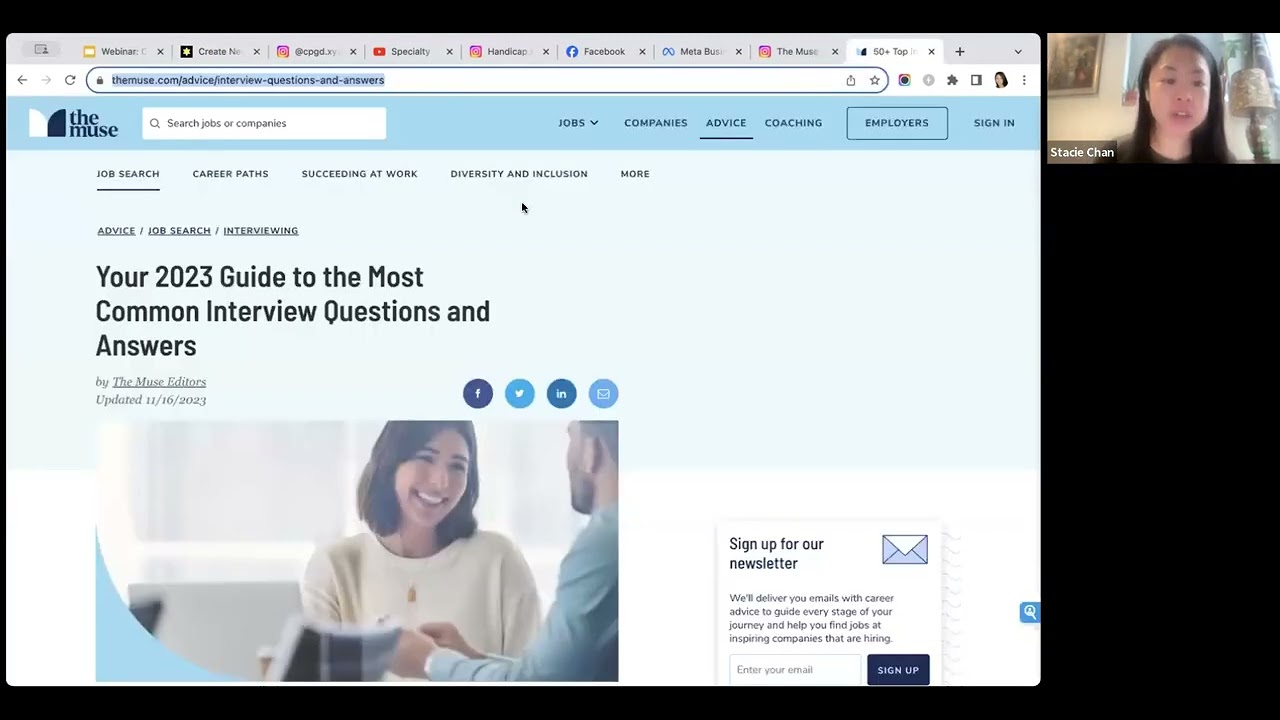Click the search magnifier in jobs search box
The width and height of the screenshot is (1280, 720).
(x=155, y=123)
